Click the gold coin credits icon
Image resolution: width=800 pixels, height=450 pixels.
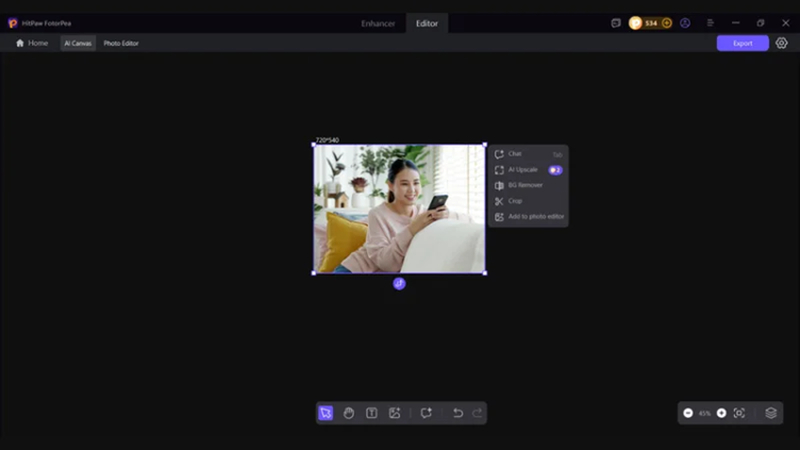pyautogui.click(x=635, y=23)
